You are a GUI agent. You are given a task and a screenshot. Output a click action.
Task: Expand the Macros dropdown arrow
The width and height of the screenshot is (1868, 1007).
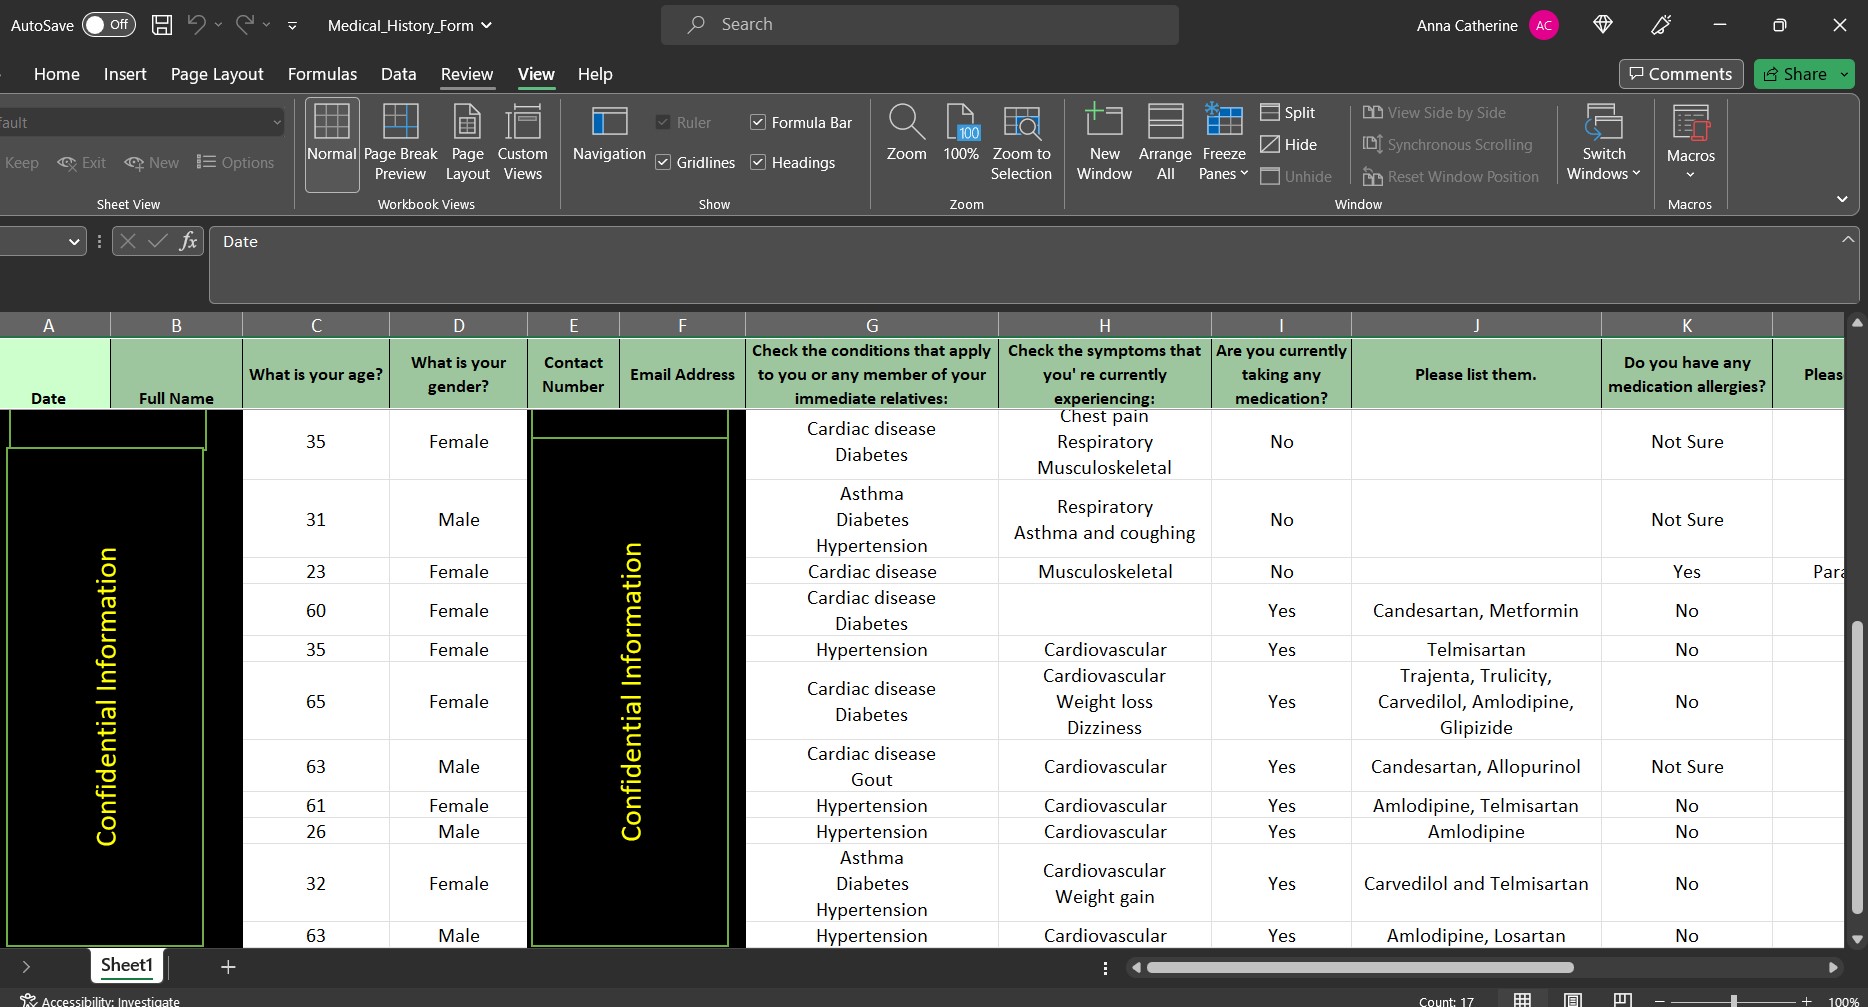(1691, 175)
